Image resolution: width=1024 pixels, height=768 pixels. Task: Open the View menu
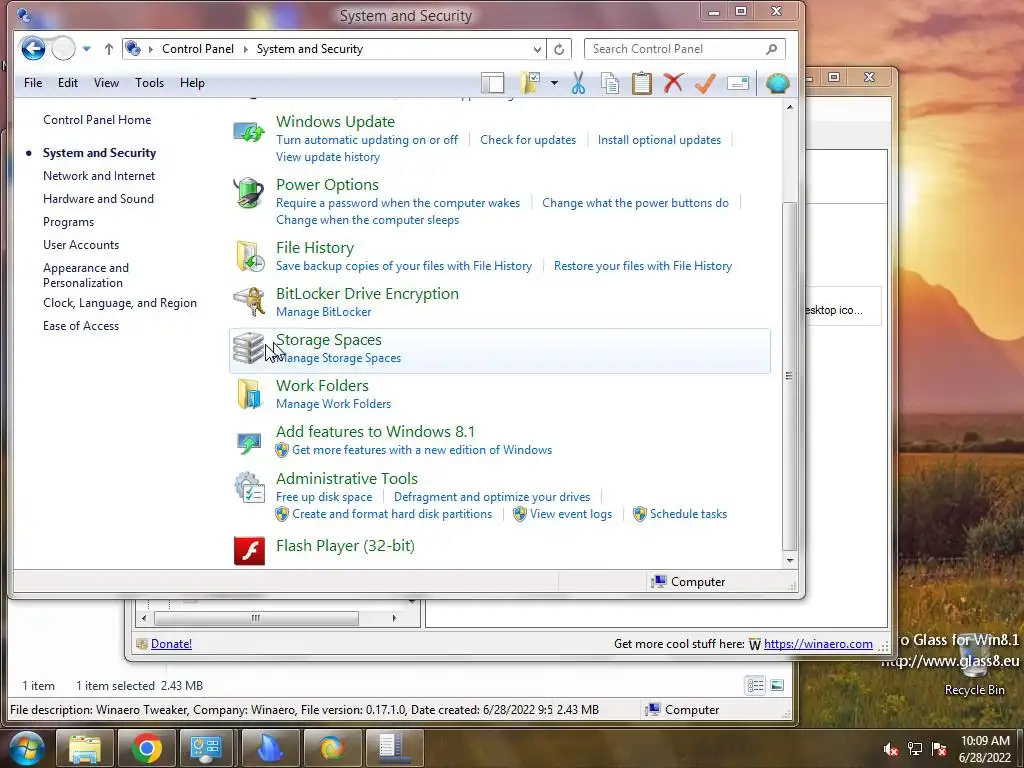[106, 83]
